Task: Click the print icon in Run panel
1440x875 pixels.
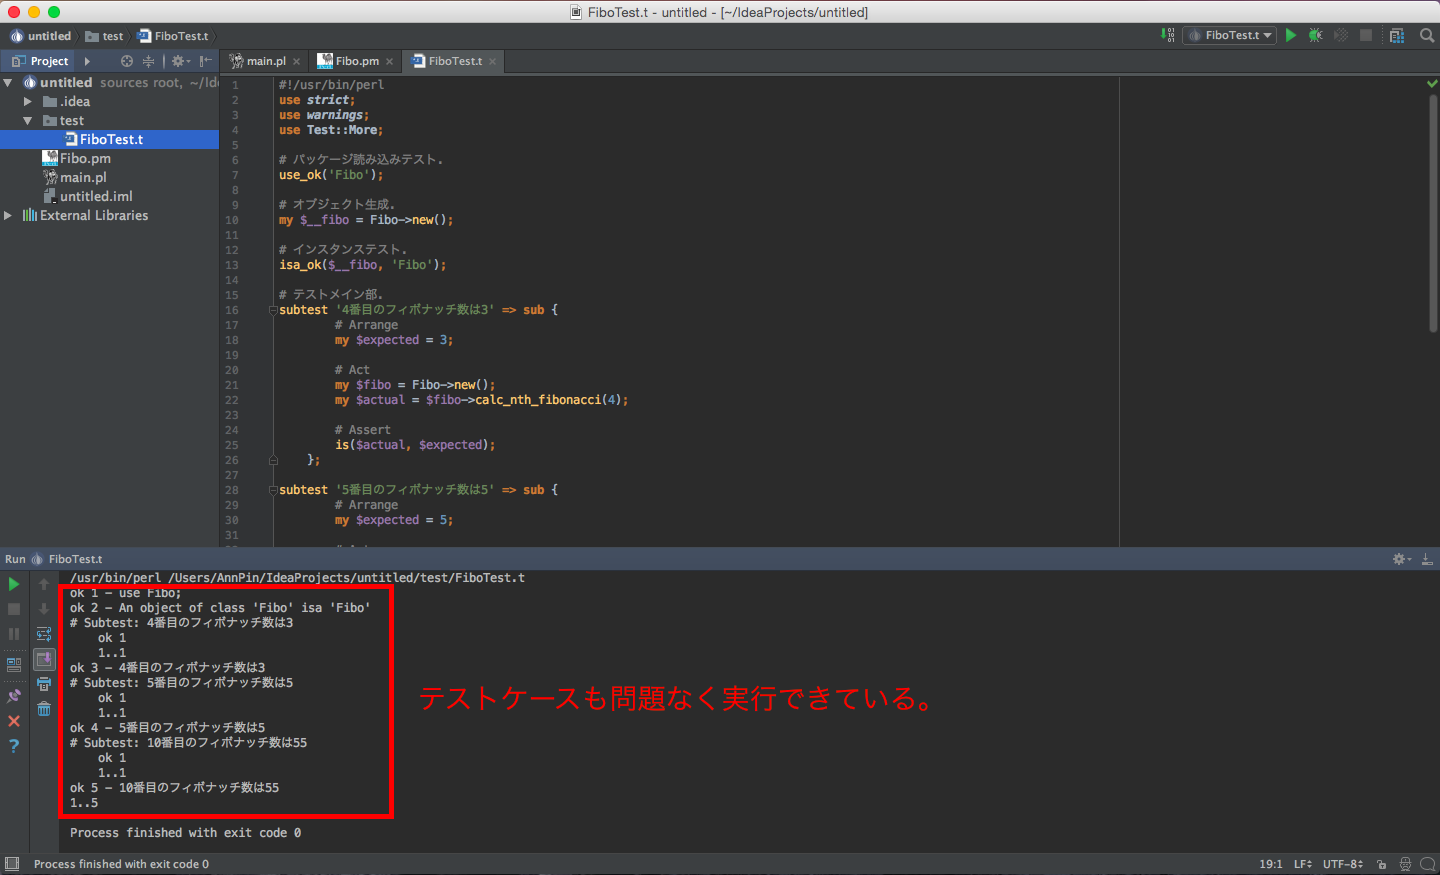Action: pos(44,684)
